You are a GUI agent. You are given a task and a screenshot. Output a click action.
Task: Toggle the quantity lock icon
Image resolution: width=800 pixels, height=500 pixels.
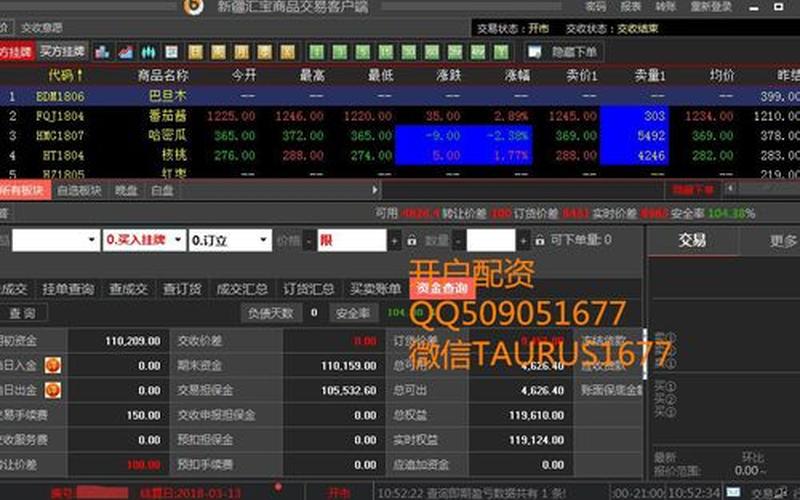click(x=540, y=240)
